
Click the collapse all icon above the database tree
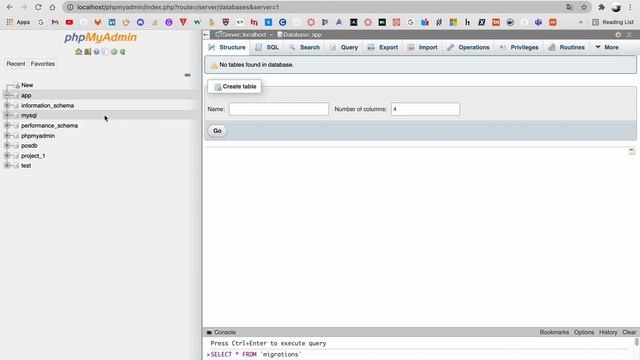click(187, 75)
